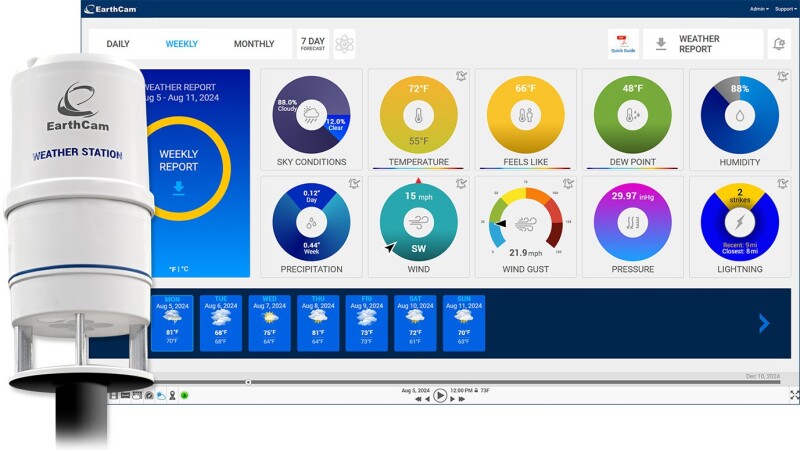The image size is (800, 450).
Task: Open alert settings bell icon
Action: (779, 44)
